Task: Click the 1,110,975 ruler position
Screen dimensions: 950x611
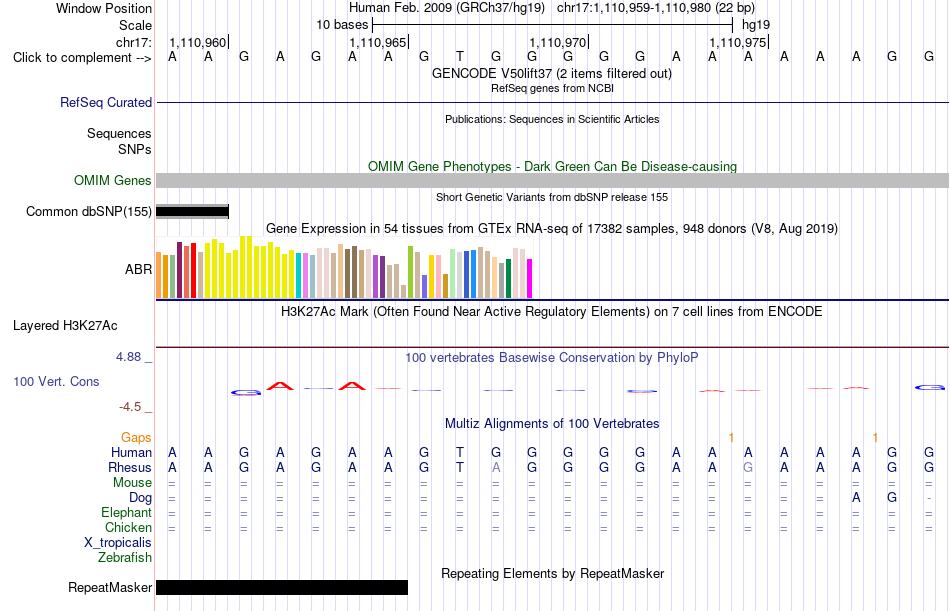Action: [x=738, y=42]
